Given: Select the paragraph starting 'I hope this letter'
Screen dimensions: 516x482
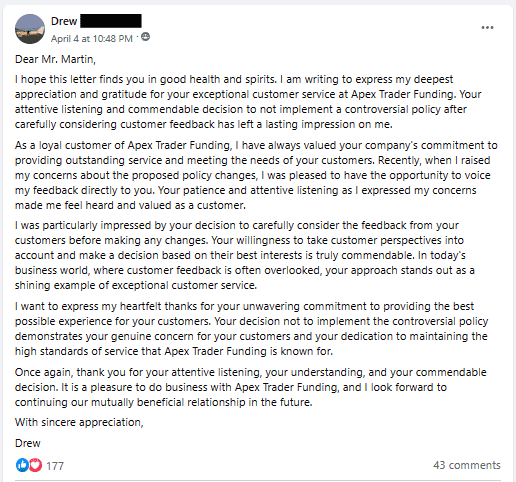Looking at the screenshot, I should 248,102.
